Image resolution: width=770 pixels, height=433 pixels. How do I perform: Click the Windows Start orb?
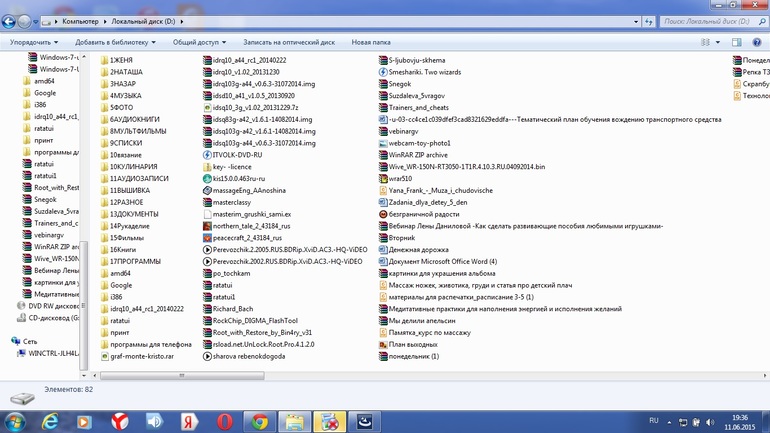coord(14,421)
